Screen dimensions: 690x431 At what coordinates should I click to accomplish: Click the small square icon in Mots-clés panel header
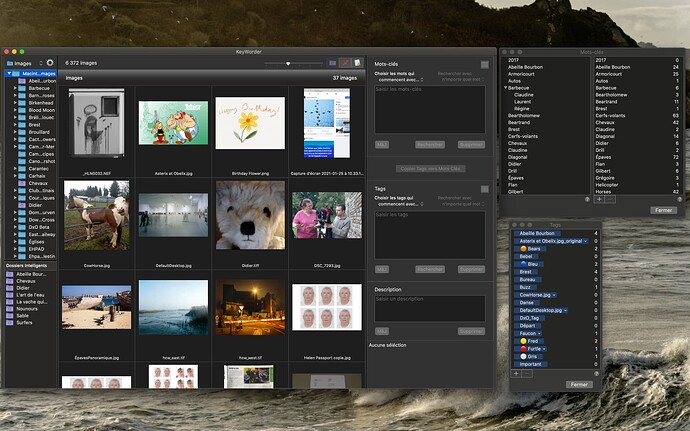point(484,65)
